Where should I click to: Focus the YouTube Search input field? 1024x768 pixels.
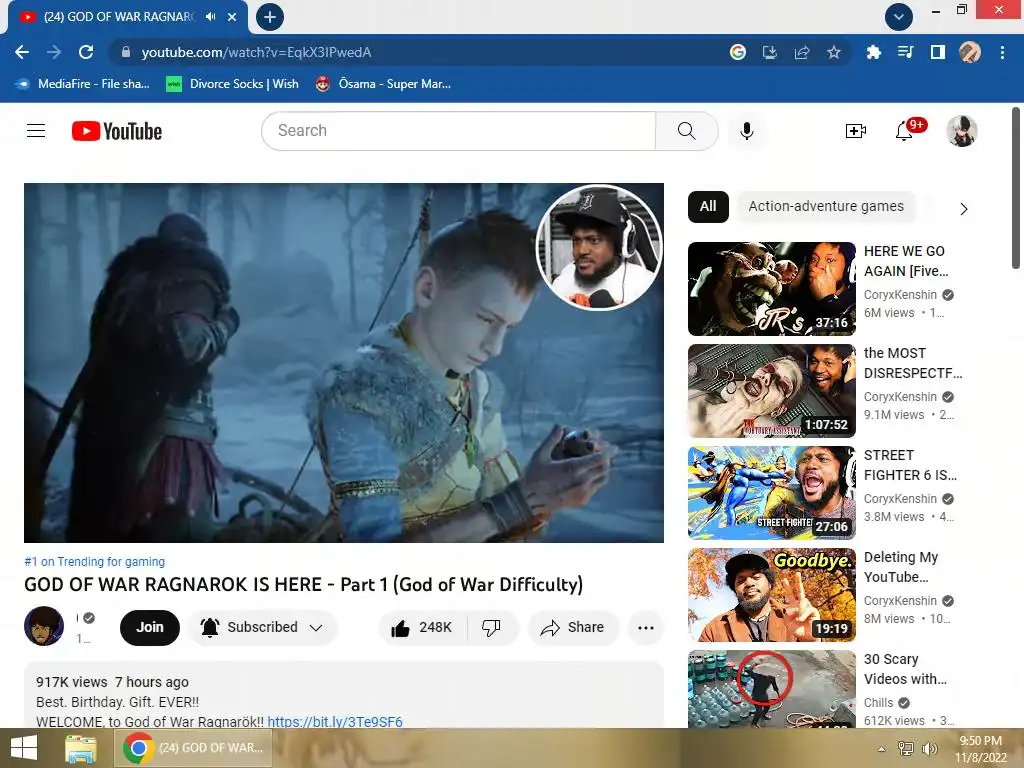click(x=458, y=131)
